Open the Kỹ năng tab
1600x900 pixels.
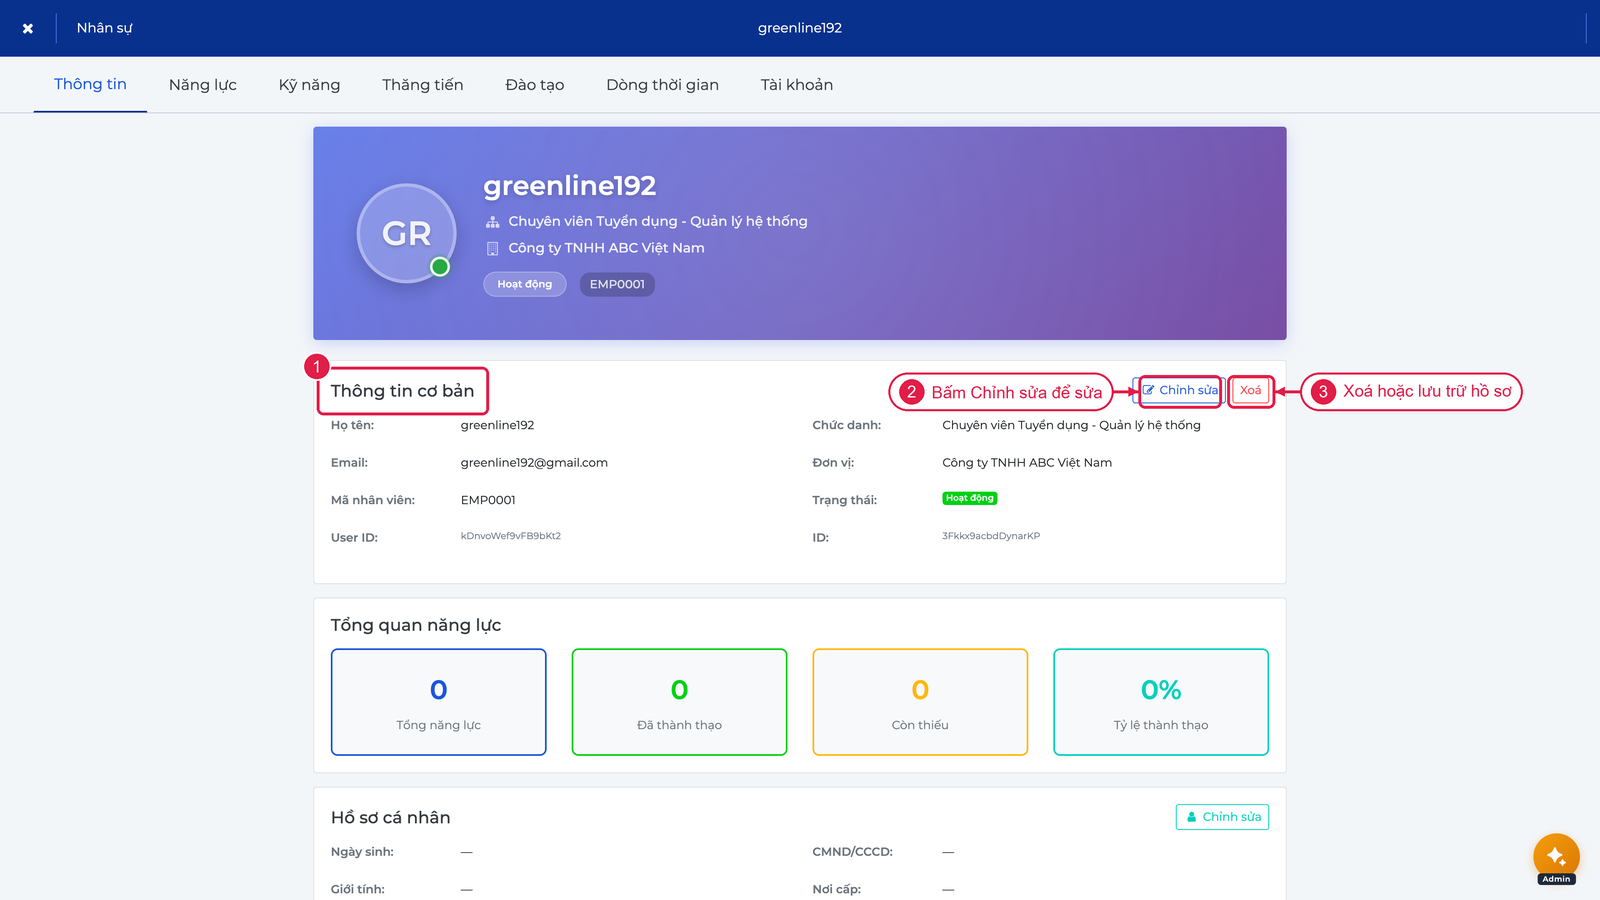pos(309,85)
